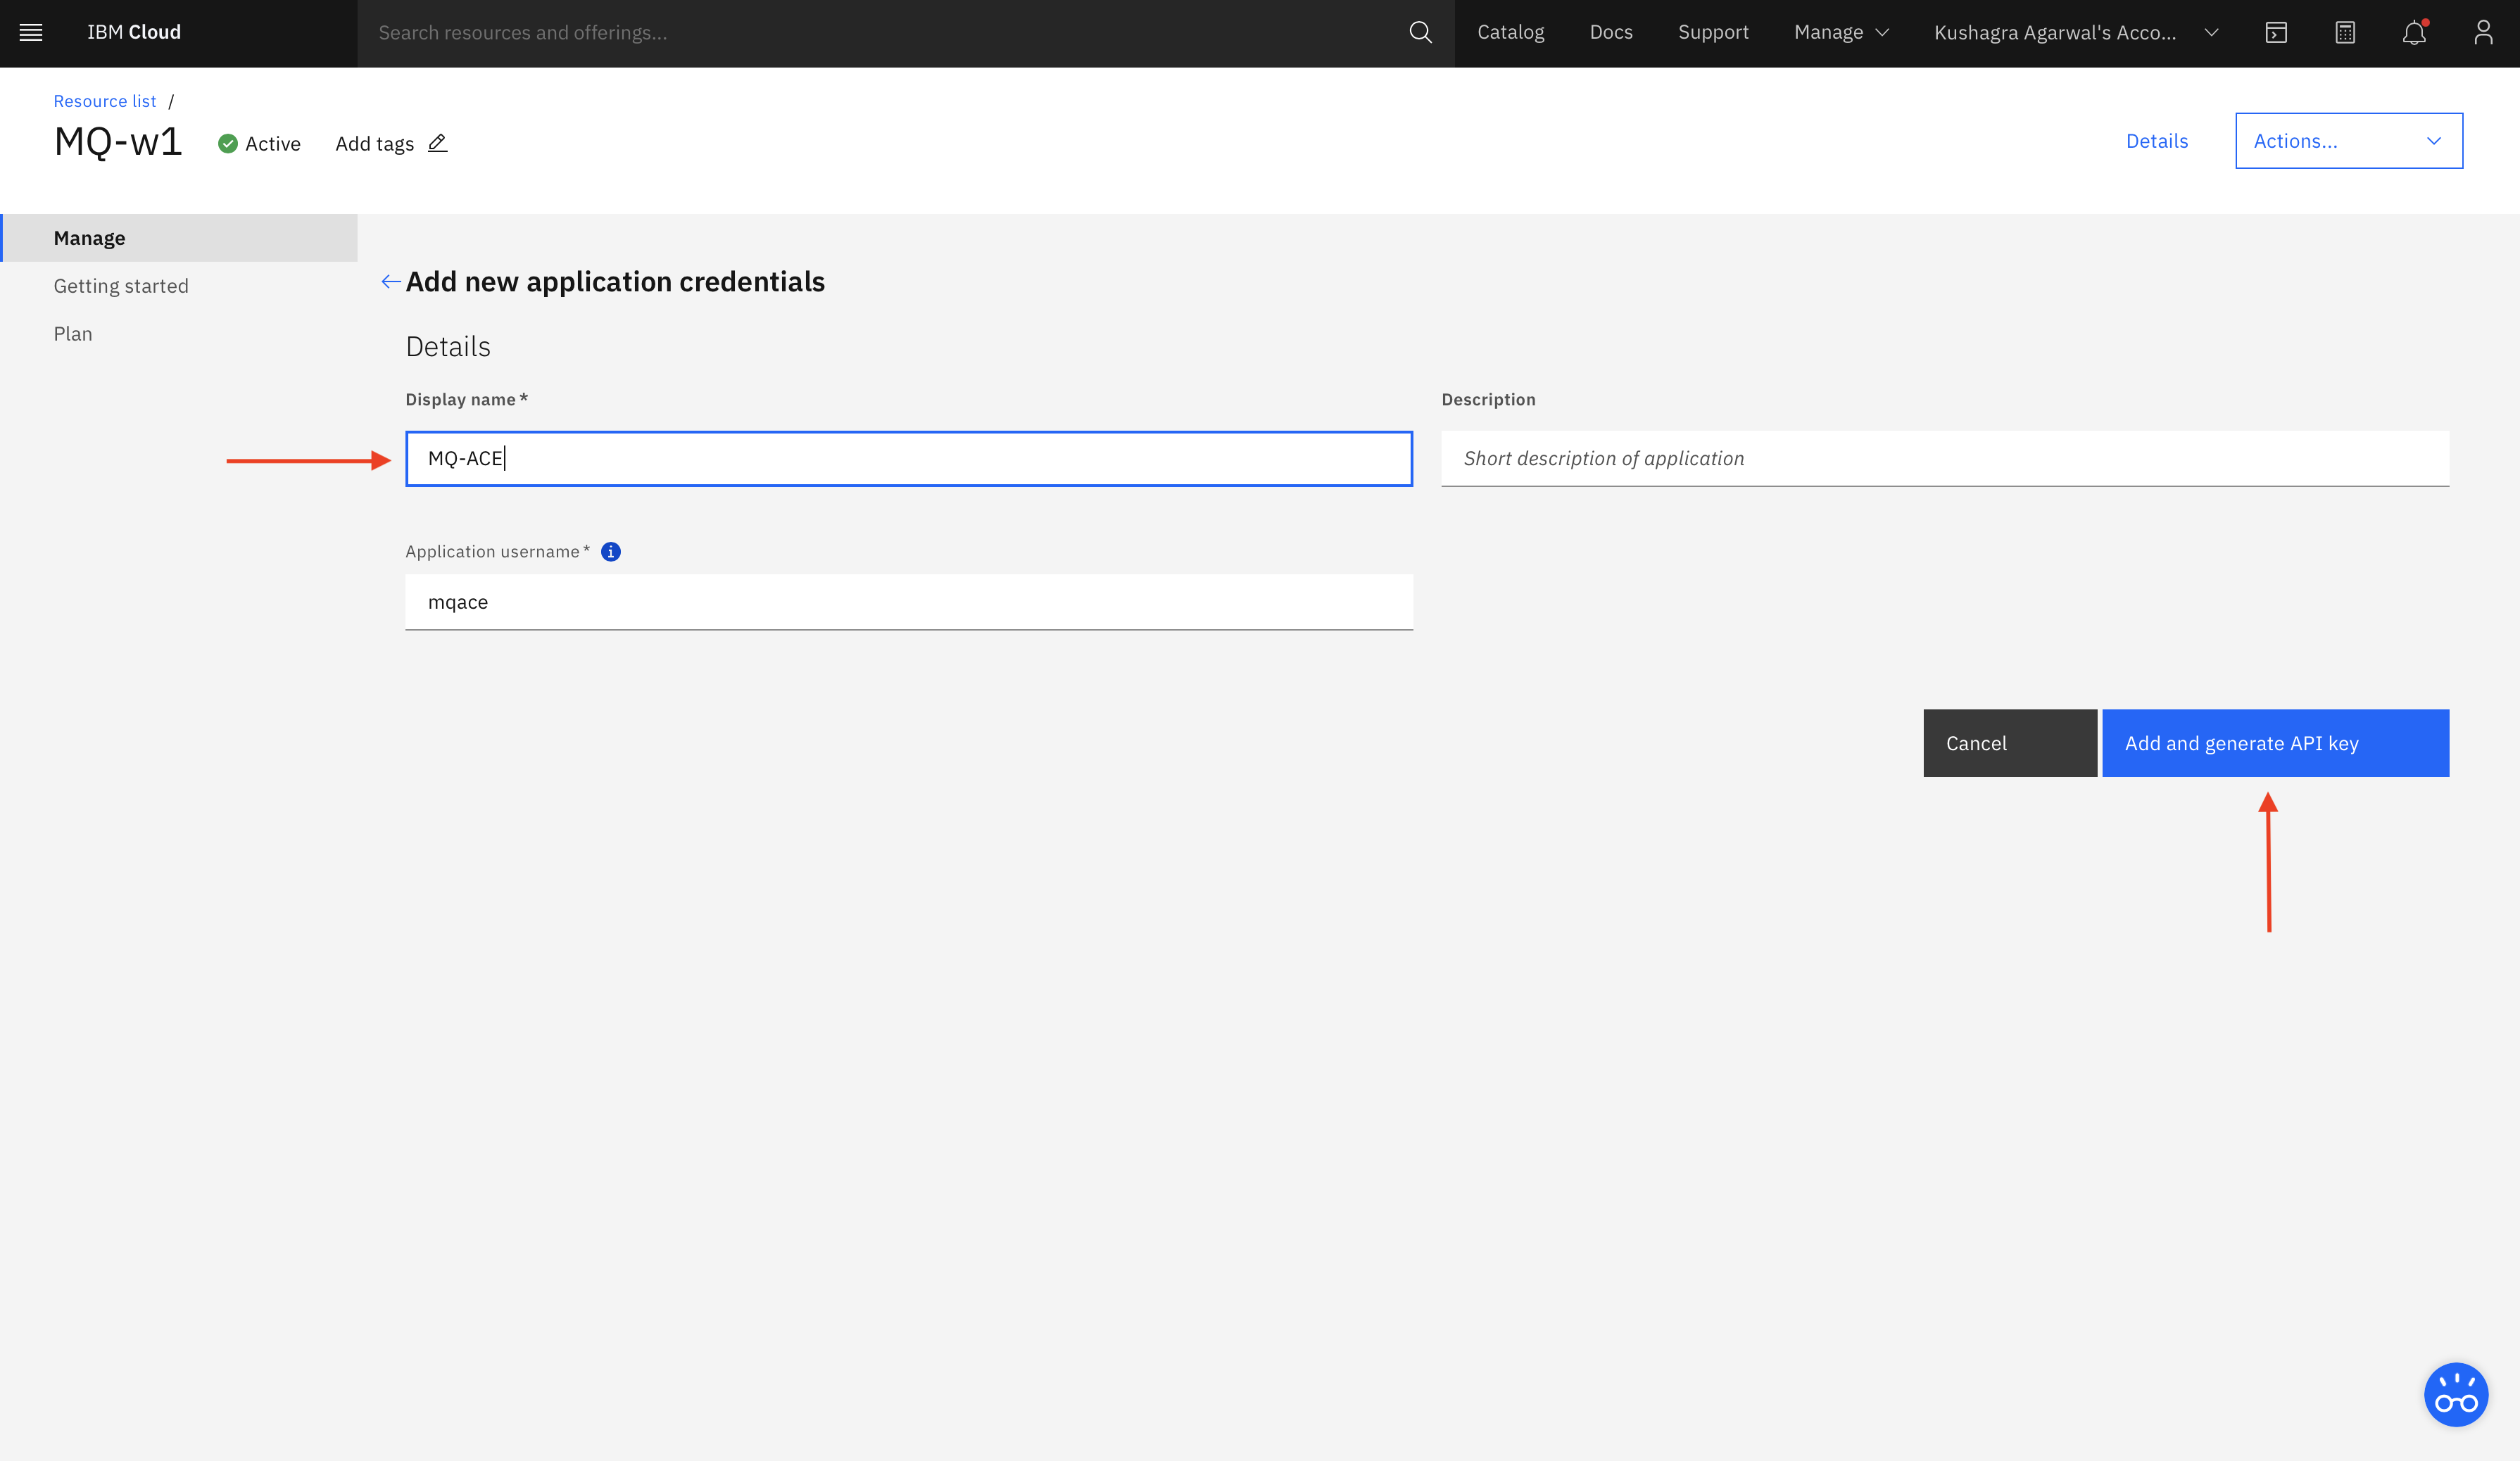Viewport: 2520px width, 1461px height.
Task: Go back using the left arrow
Action: click(391, 282)
